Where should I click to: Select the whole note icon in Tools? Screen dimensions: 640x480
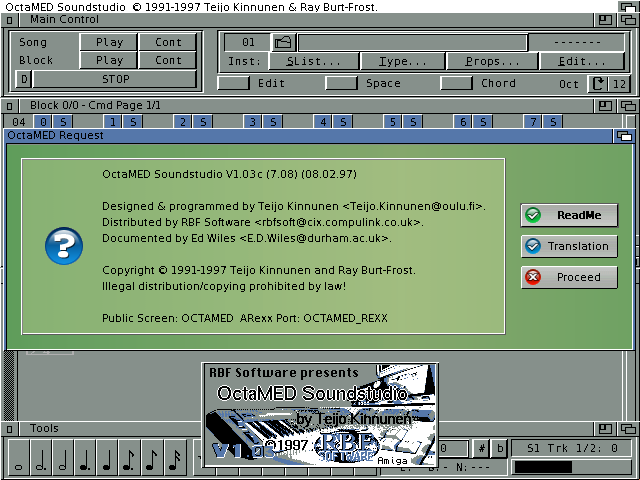[18, 461]
